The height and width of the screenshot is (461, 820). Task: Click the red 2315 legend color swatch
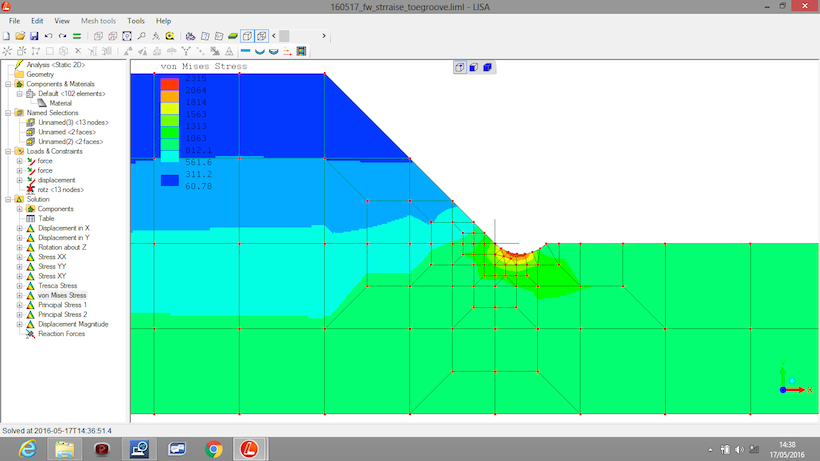click(170, 78)
